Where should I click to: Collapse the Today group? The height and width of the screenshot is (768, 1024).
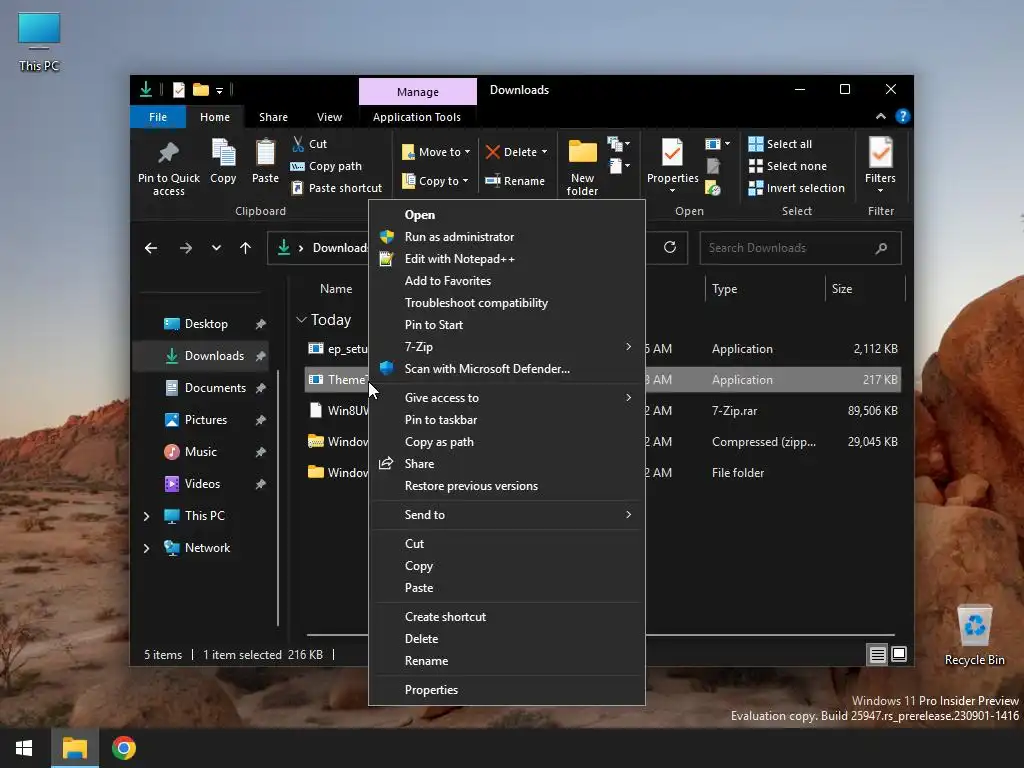pyautogui.click(x=301, y=319)
